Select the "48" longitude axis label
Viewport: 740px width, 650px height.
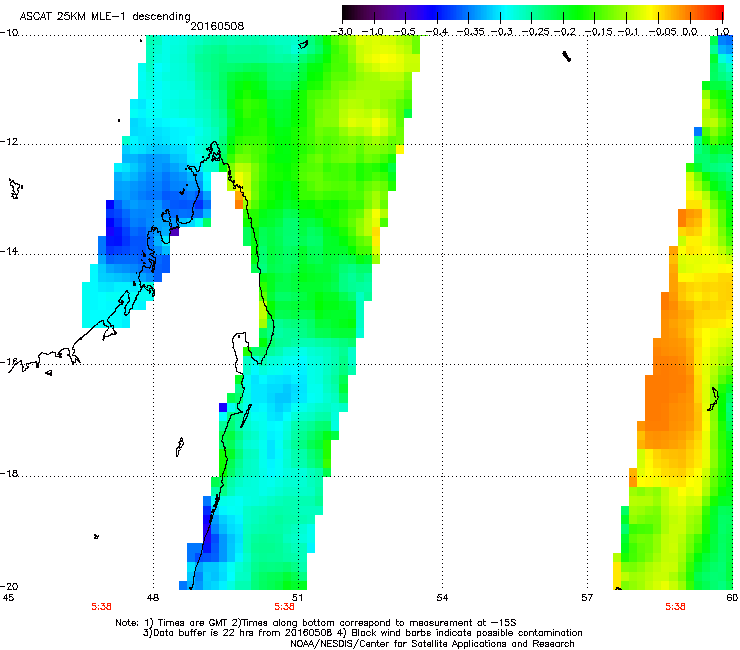(x=153, y=598)
